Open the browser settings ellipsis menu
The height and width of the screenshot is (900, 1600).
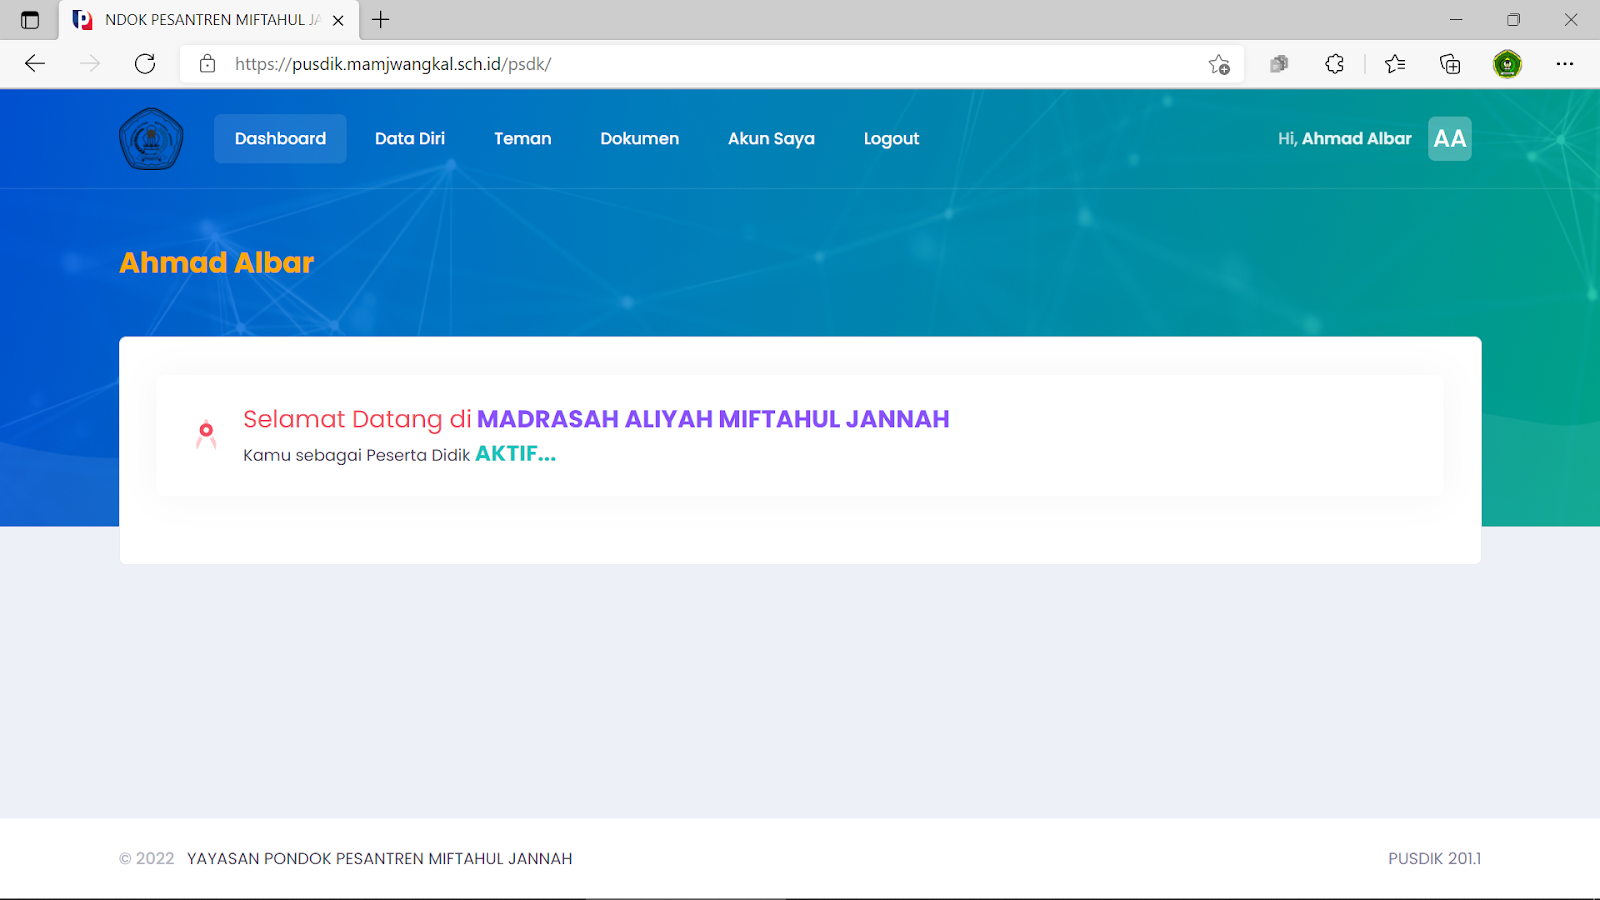click(1565, 64)
